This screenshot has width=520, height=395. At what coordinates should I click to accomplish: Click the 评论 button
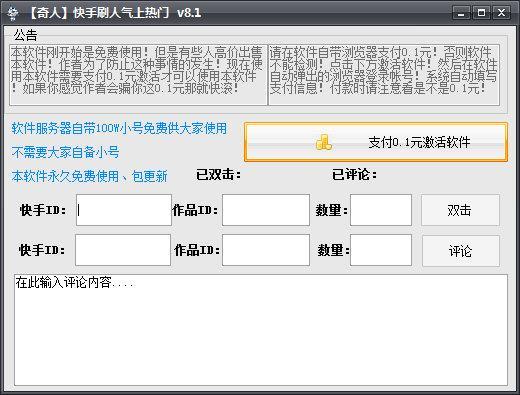[461, 251]
